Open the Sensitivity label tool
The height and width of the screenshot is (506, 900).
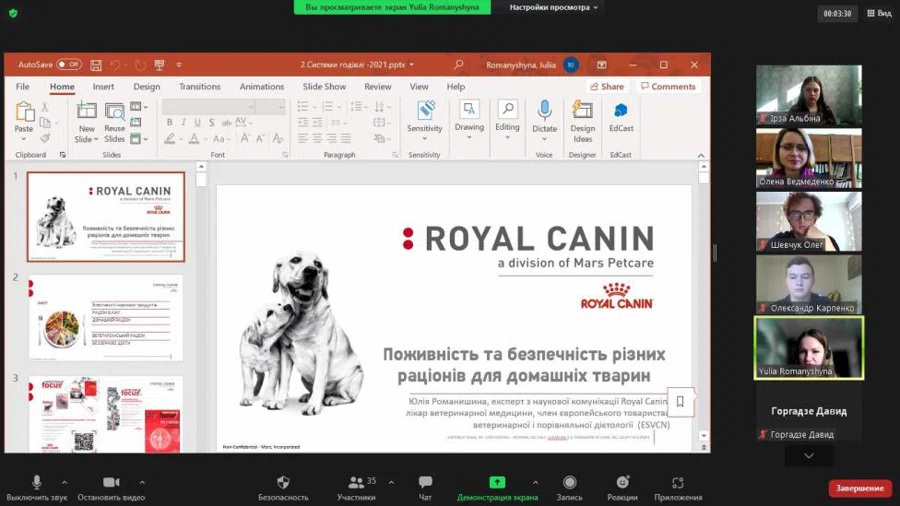pos(425,119)
